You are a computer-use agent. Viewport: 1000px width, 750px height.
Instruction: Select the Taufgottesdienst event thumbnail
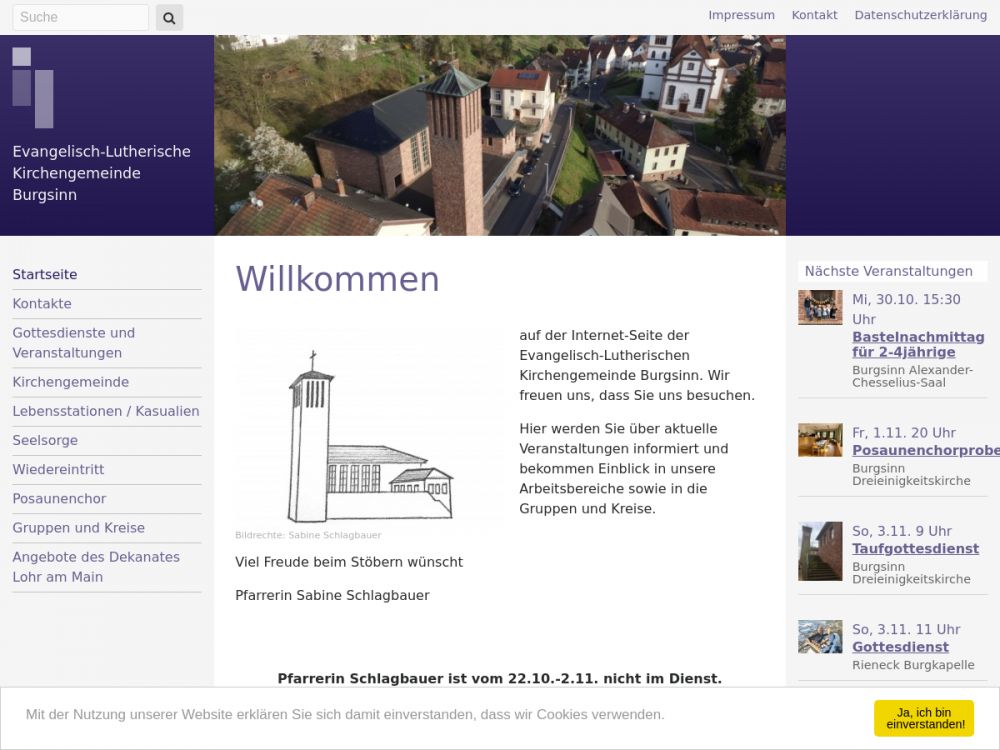[820, 551]
